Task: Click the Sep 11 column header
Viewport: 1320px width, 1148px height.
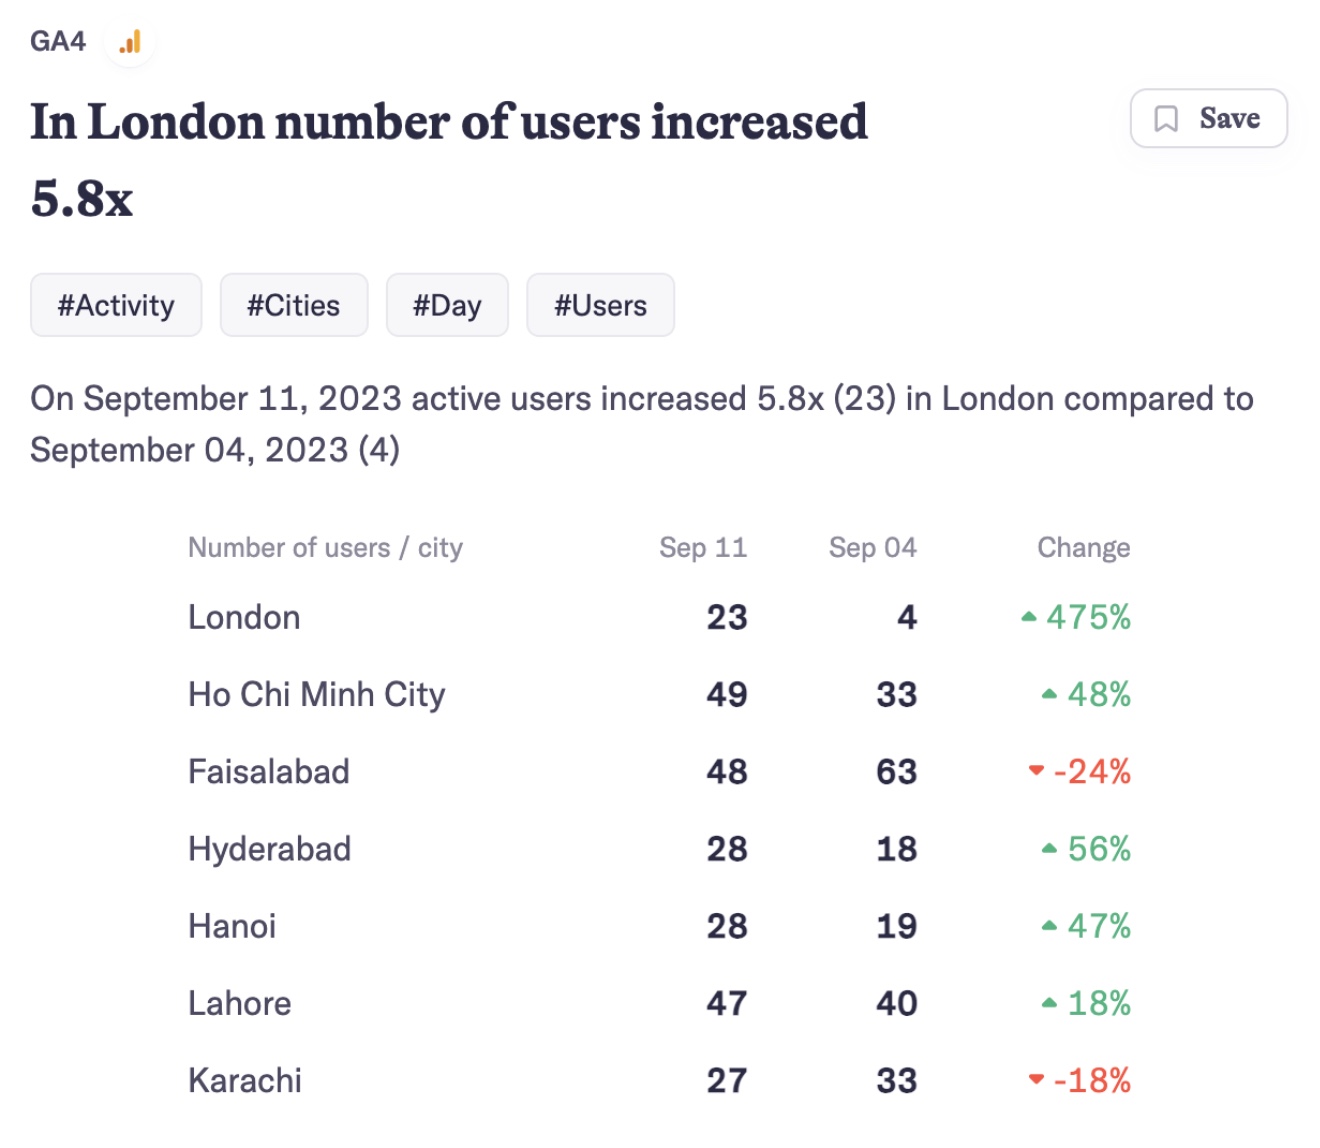Action: tap(702, 548)
